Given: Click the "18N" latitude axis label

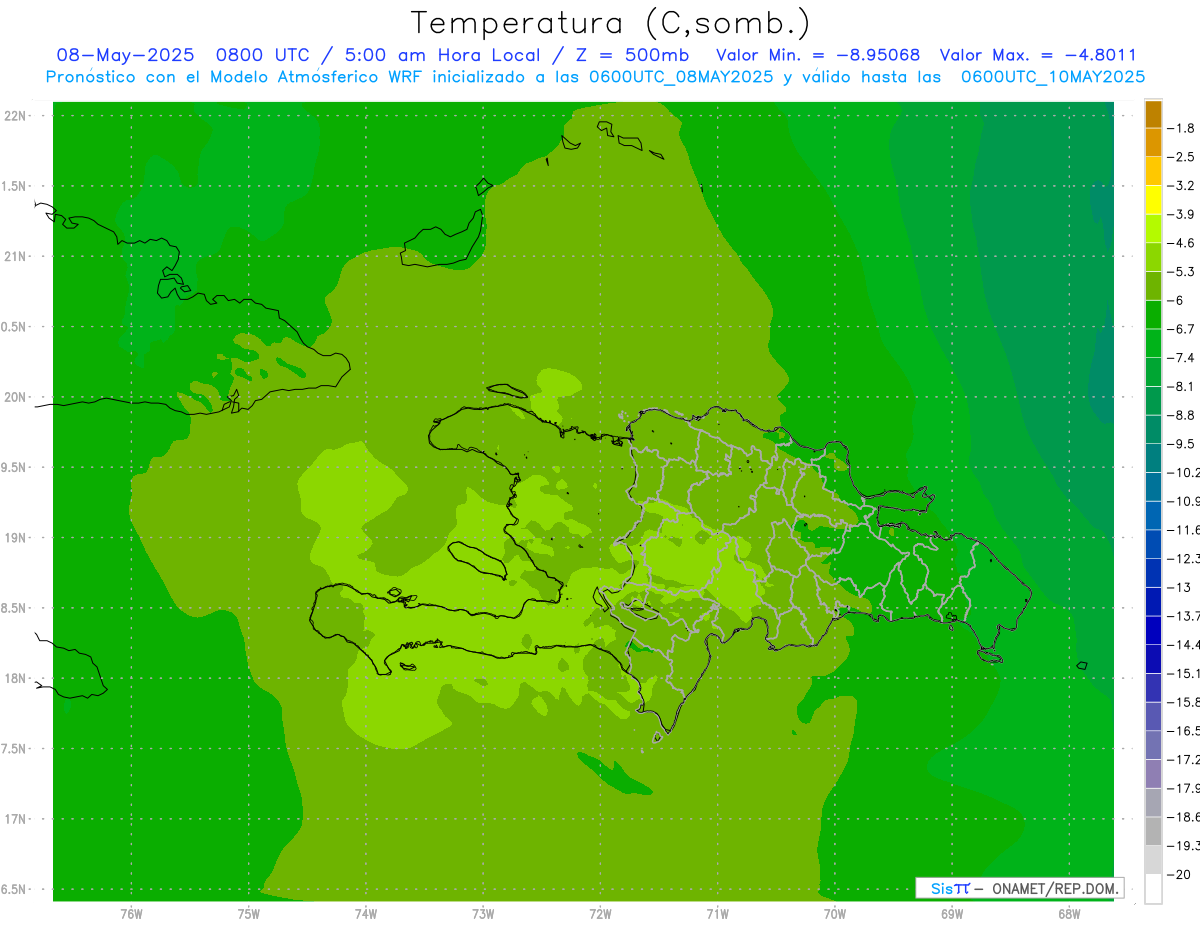Looking at the screenshot, I should pyautogui.click(x=16, y=679).
